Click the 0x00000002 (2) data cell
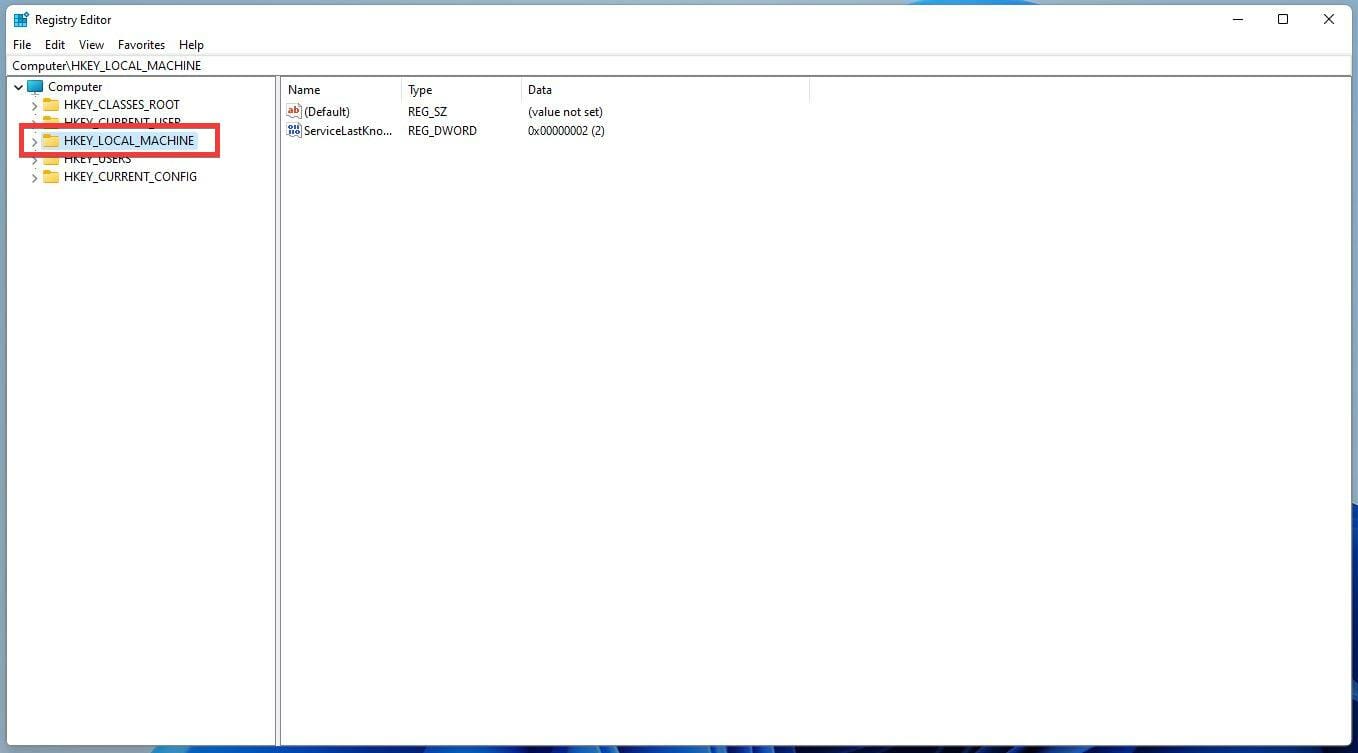Viewport: 1358px width, 753px height. 566,131
